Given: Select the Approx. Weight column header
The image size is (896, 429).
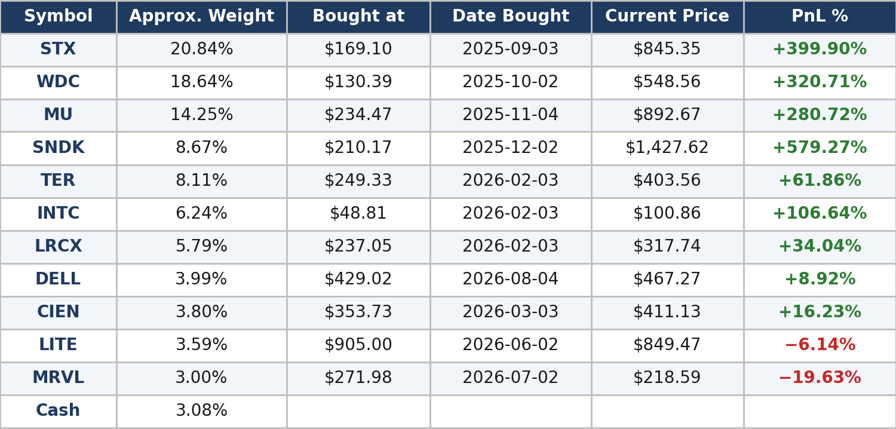Looking at the screenshot, I should (202, 17).
